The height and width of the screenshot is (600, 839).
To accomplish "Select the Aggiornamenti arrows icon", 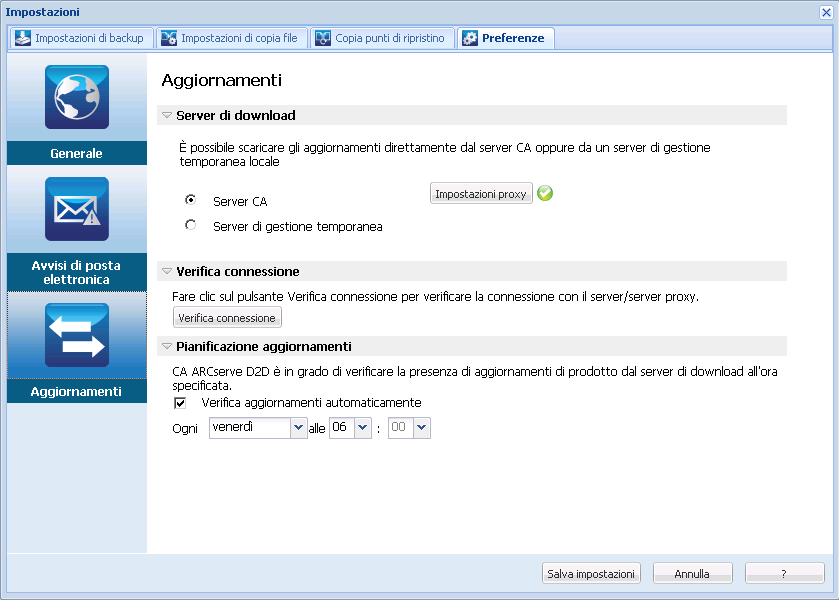I will click(x=77, y=335).
